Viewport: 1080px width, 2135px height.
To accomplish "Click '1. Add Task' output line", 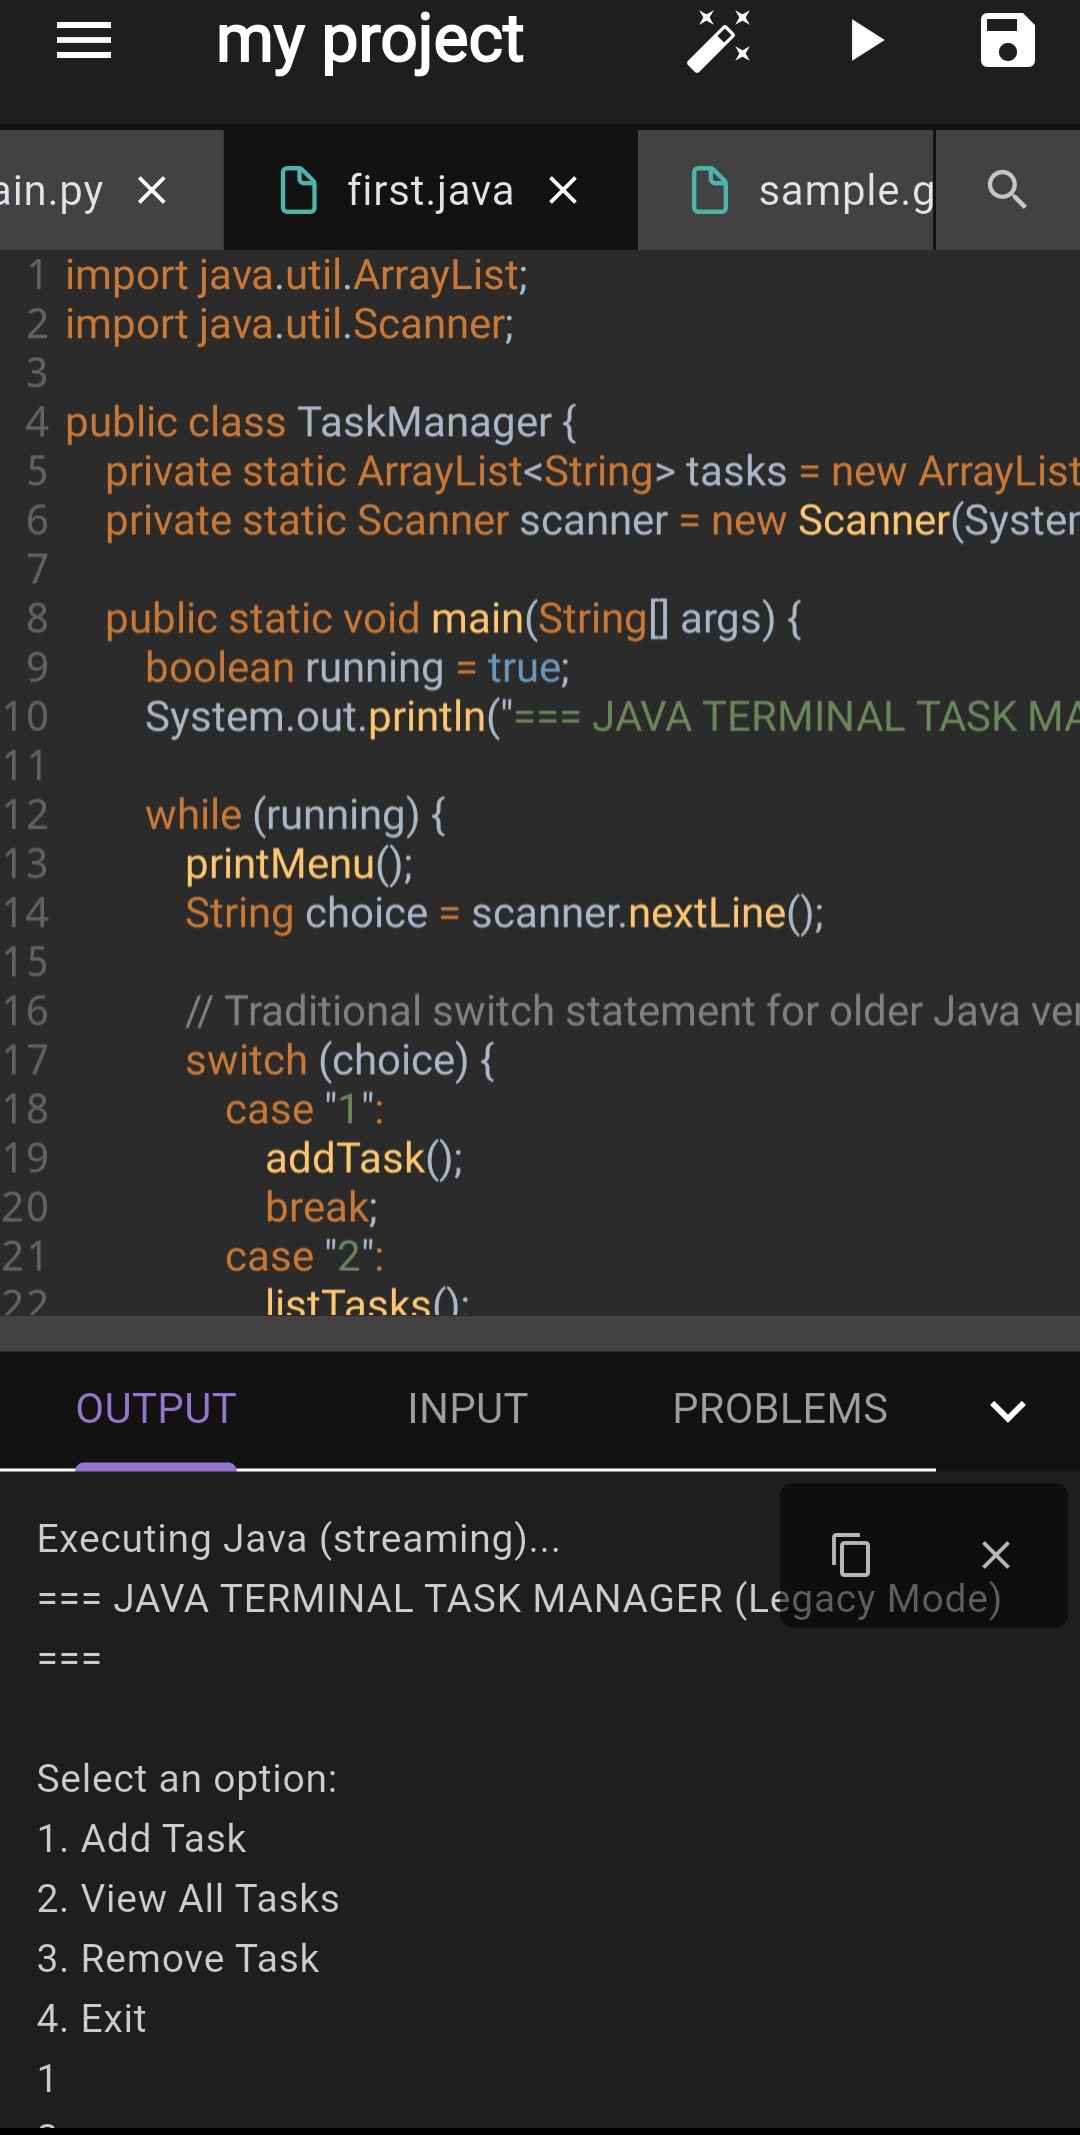I will (x=141, y=1839).
